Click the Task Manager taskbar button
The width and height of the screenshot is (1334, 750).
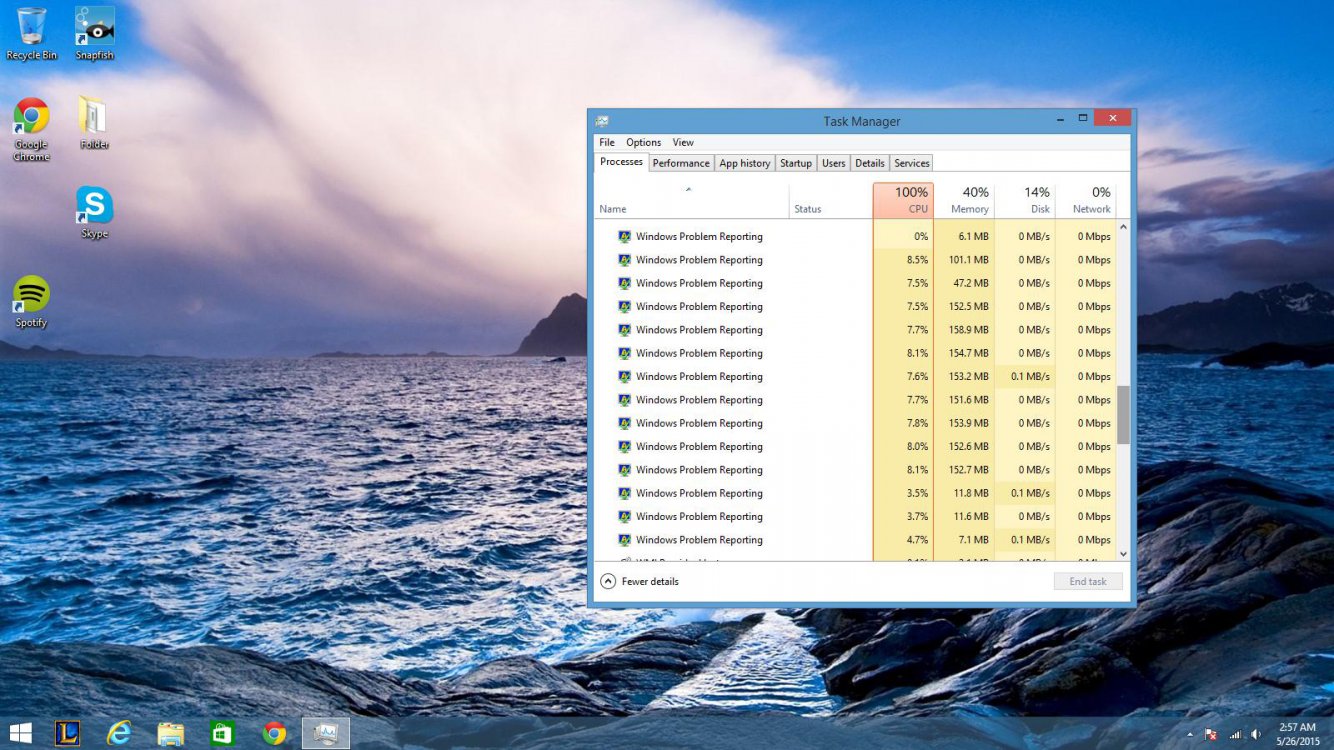[x=326, y=734]
